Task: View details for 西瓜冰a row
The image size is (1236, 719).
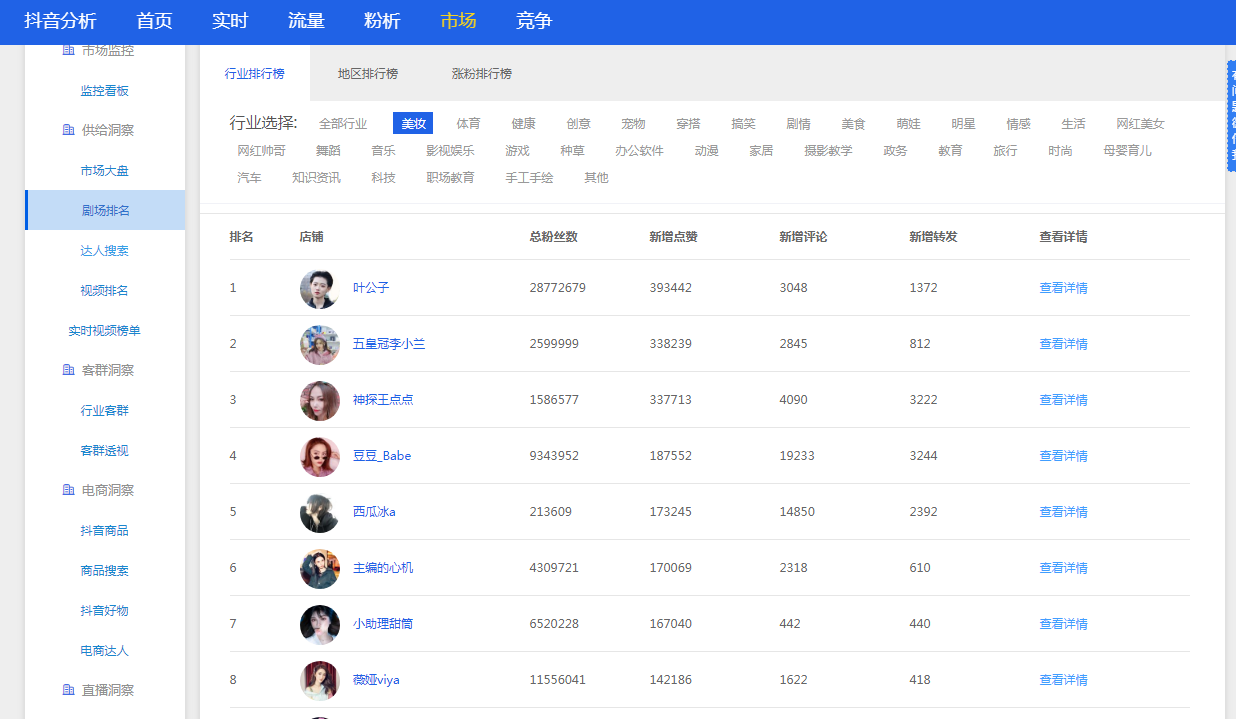Action: pyautogui.click(x=1063, y=512)
